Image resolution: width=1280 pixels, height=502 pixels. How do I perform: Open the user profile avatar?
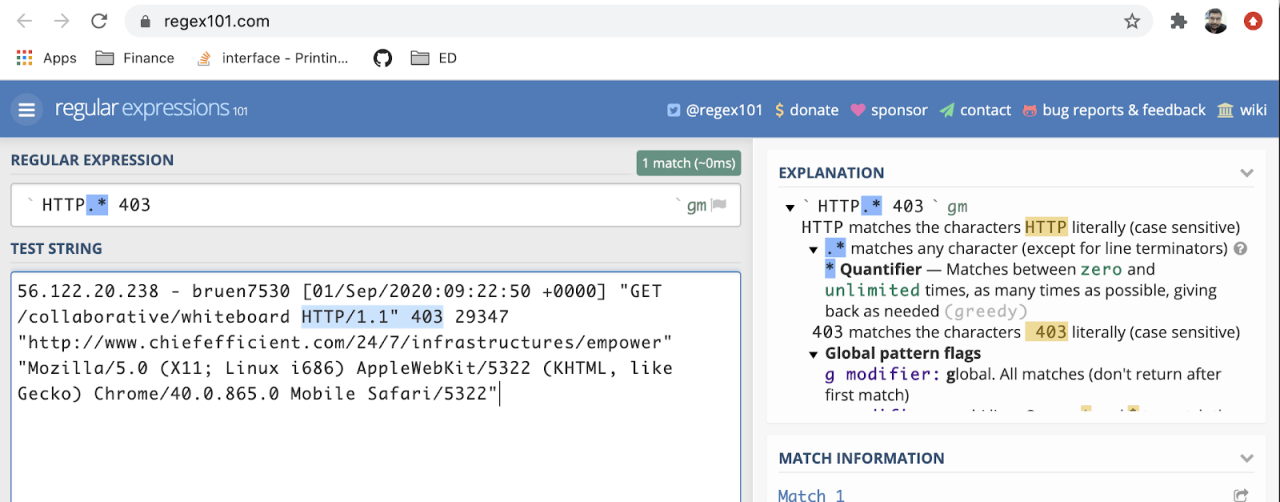click(1215, 21)
